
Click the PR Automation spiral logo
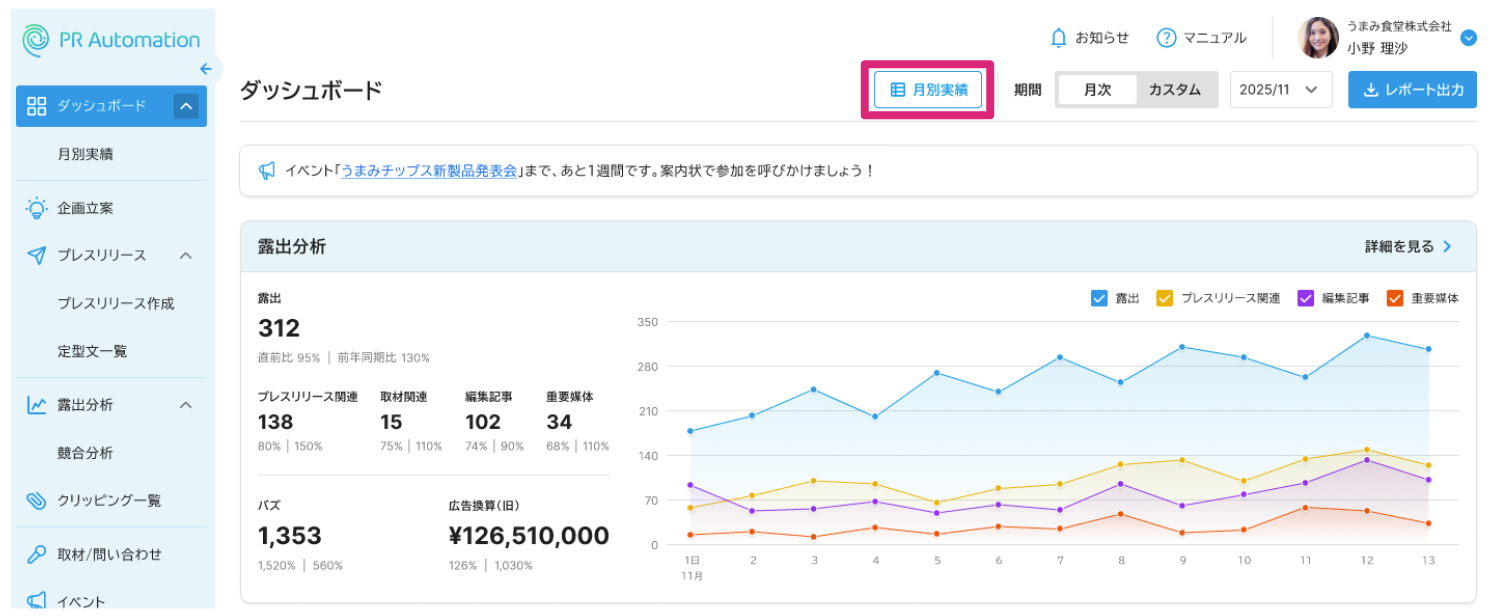[37, 40]
